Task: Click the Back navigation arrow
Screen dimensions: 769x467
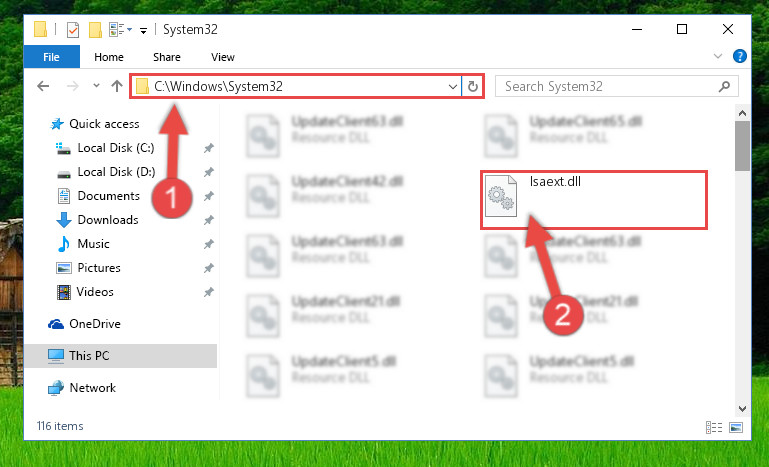Action: (x=43, y=86)
